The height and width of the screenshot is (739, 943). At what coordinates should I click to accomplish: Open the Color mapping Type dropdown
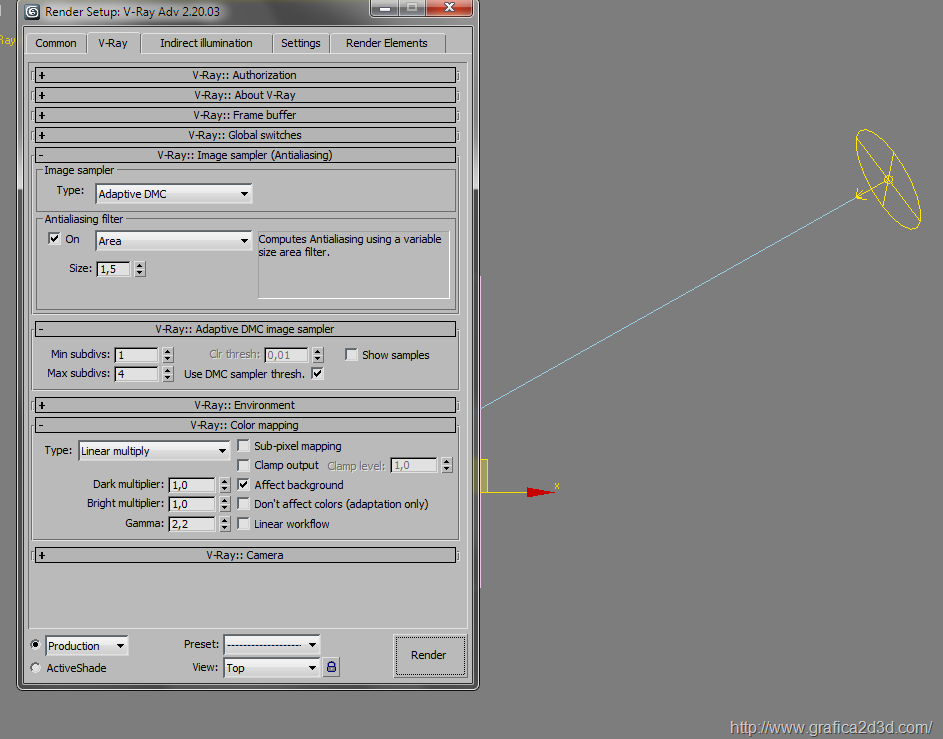(x=154, y=451)
